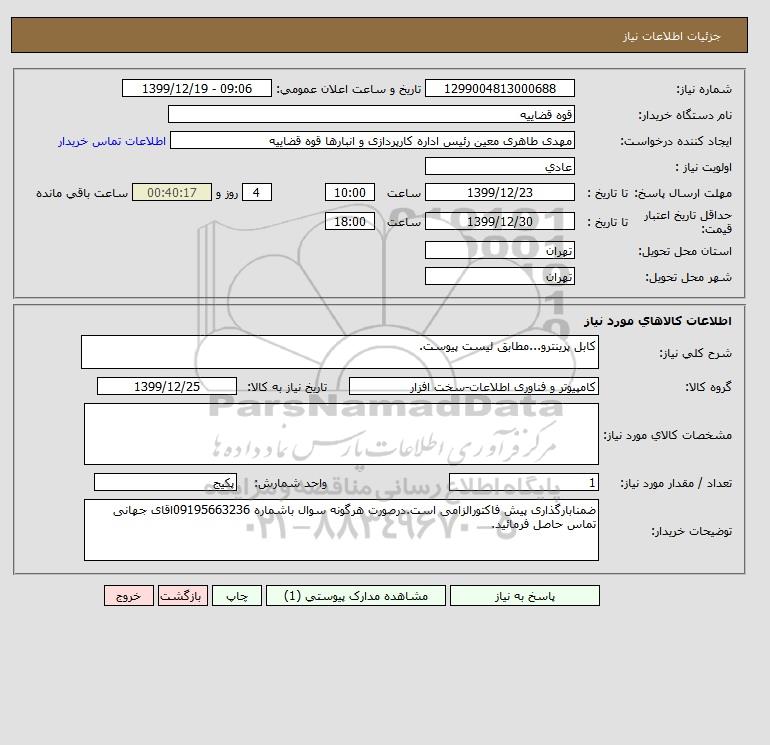Click the چاپ print button
The width and height of the screenshot is (770, 745).
[237, 595]
